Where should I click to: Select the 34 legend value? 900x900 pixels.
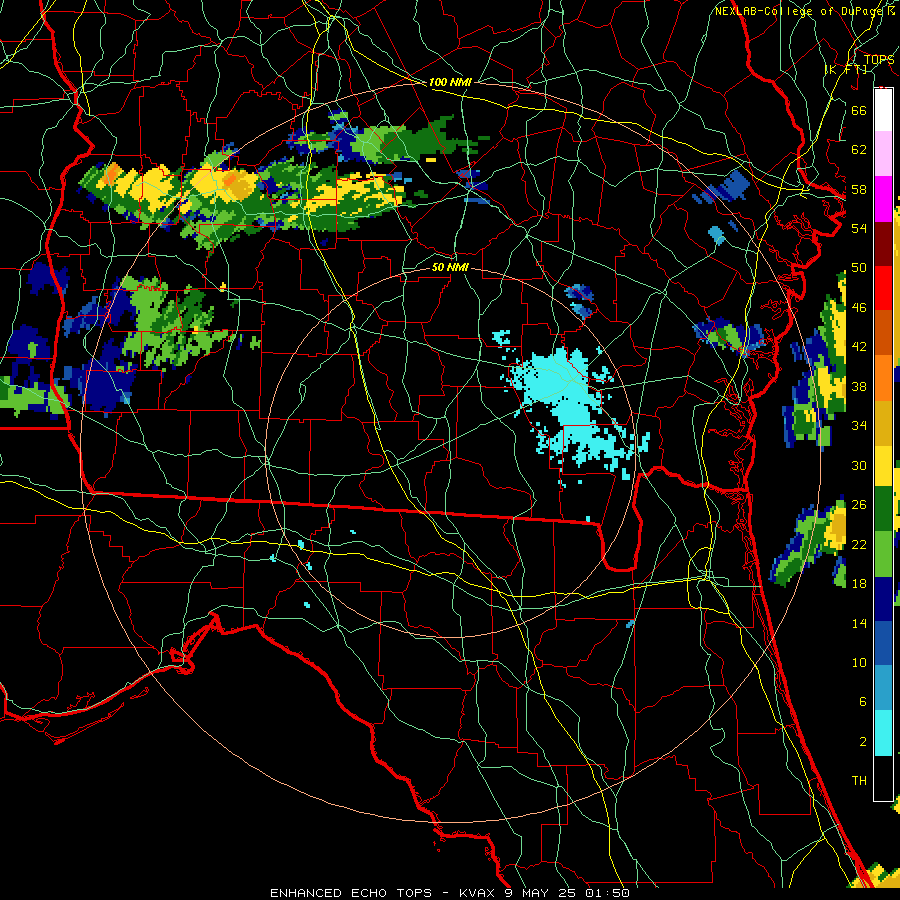pos(859,426)
